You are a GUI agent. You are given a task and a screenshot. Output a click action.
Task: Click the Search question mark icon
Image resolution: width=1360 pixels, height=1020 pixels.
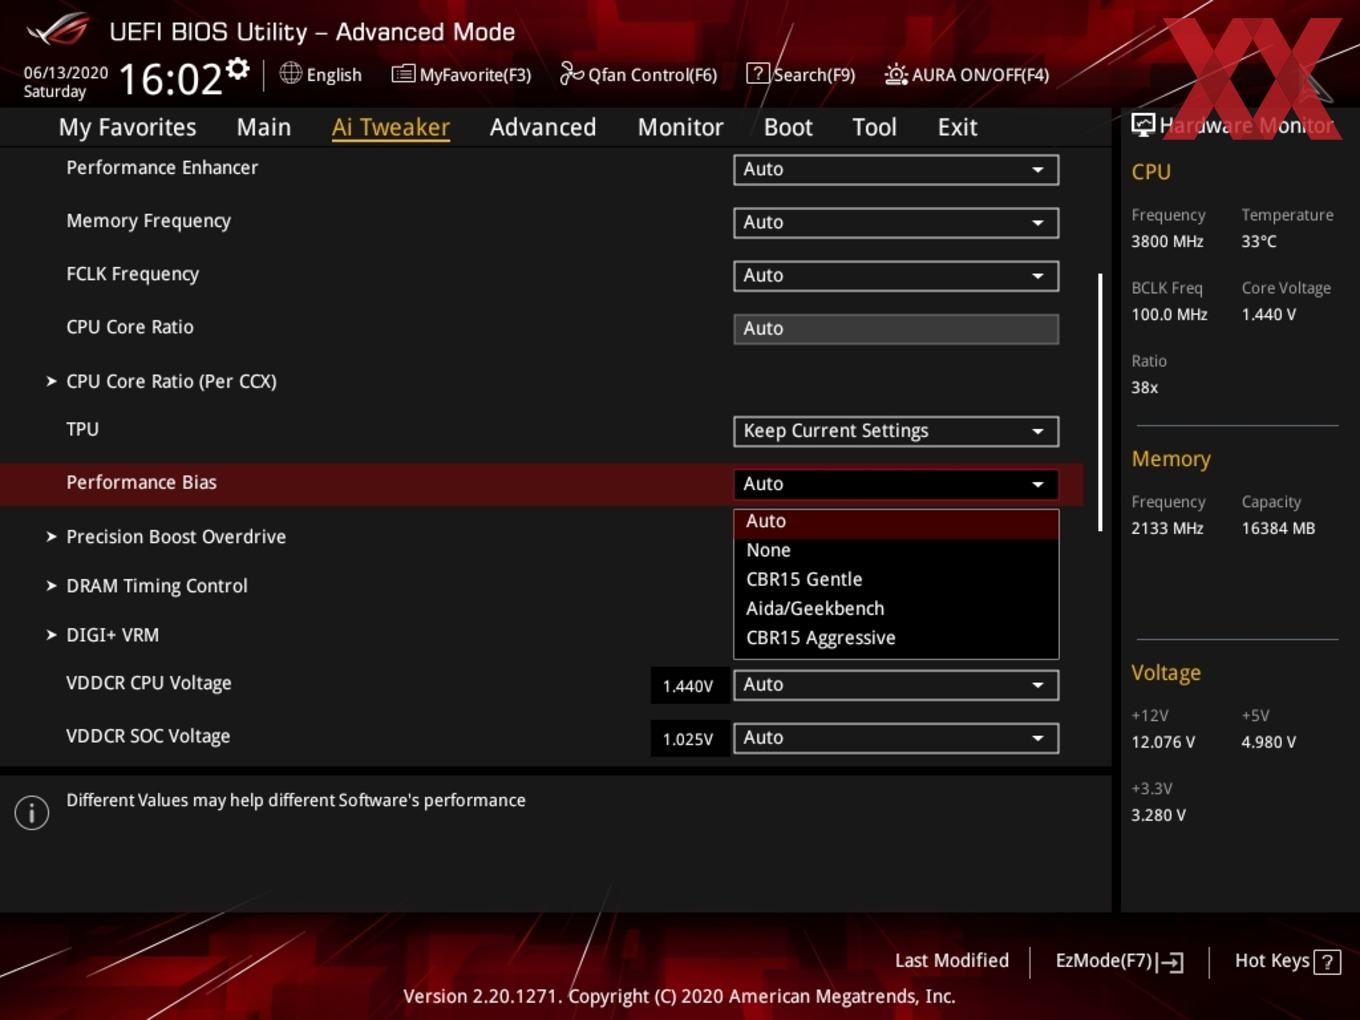758,73
